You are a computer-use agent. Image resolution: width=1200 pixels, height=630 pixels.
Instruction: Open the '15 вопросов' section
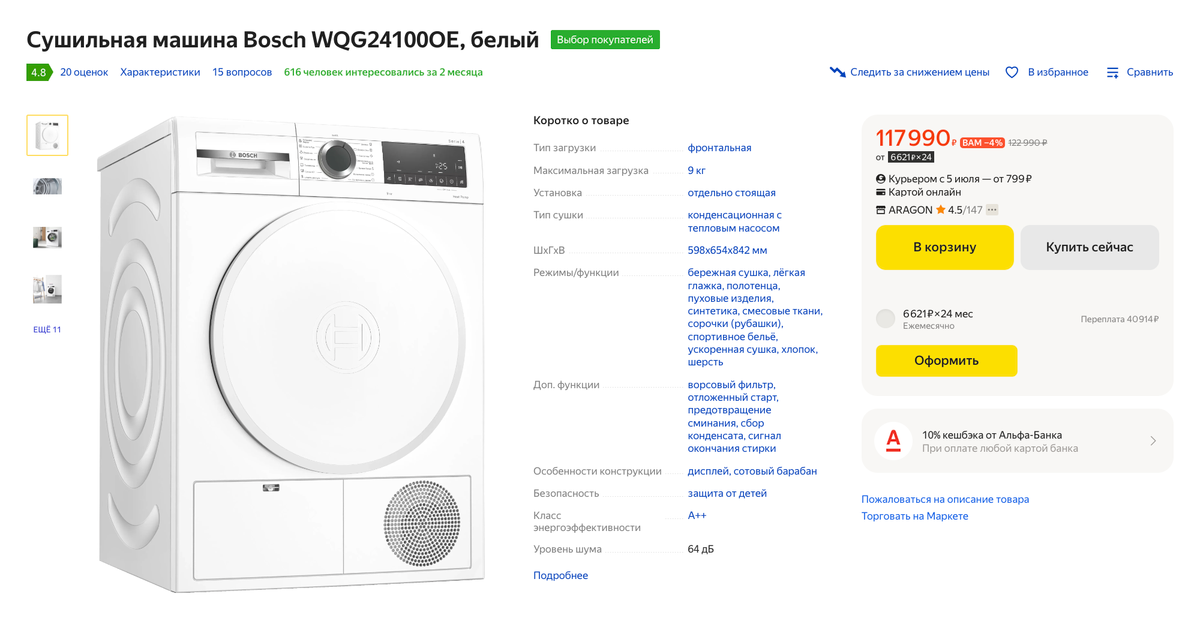pyautogui.click(x=242, y=72)
